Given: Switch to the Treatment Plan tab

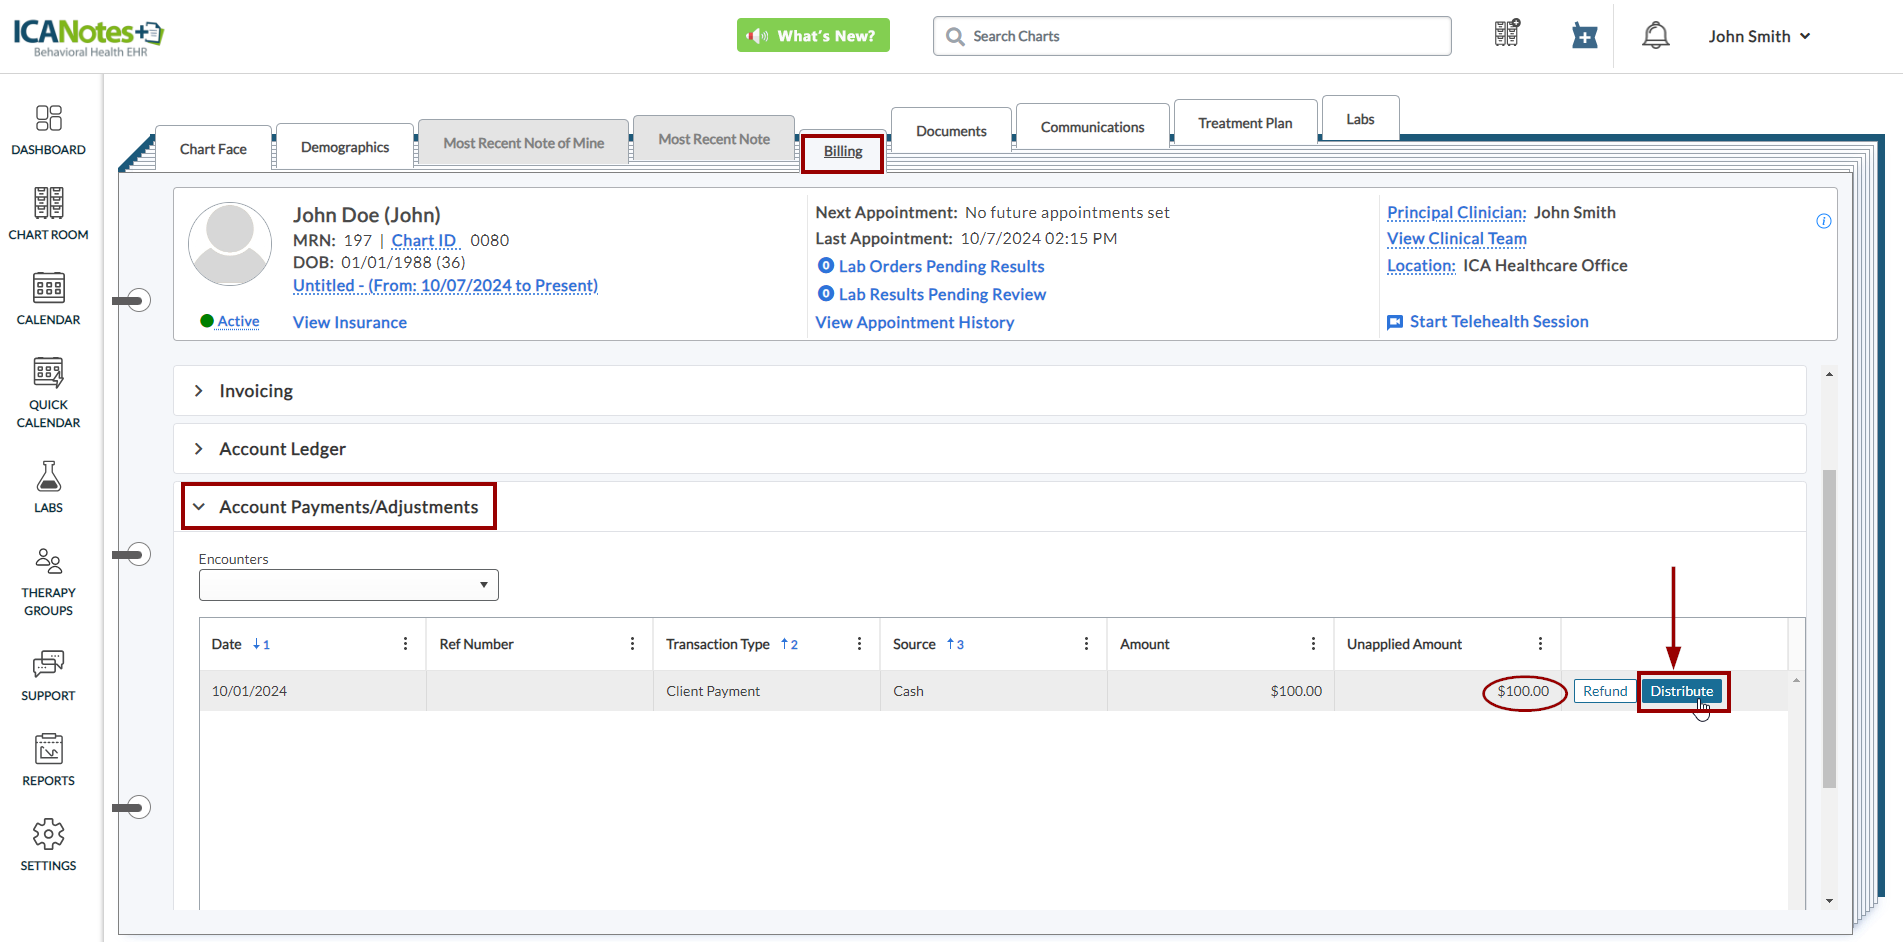Looking at the screenshot, I should tap(1244, 123).
